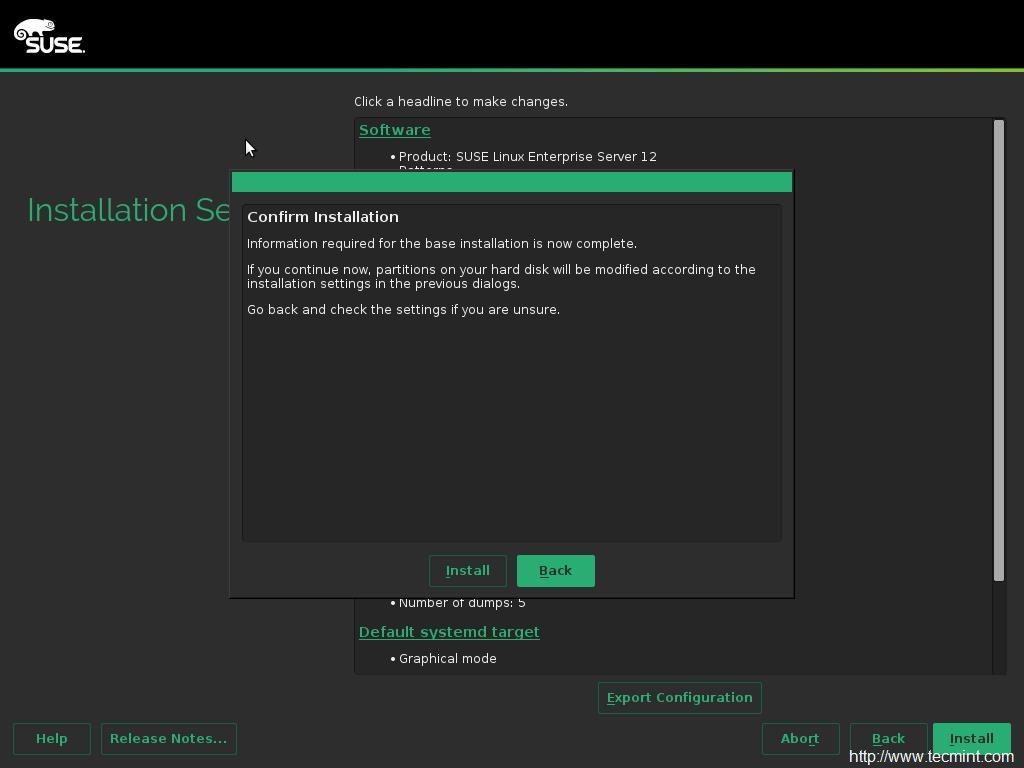The width and height of the screenshot is (1024, 768).
Task: Click the tecmint.com watermark URL
Action: (x=933, y=757)
